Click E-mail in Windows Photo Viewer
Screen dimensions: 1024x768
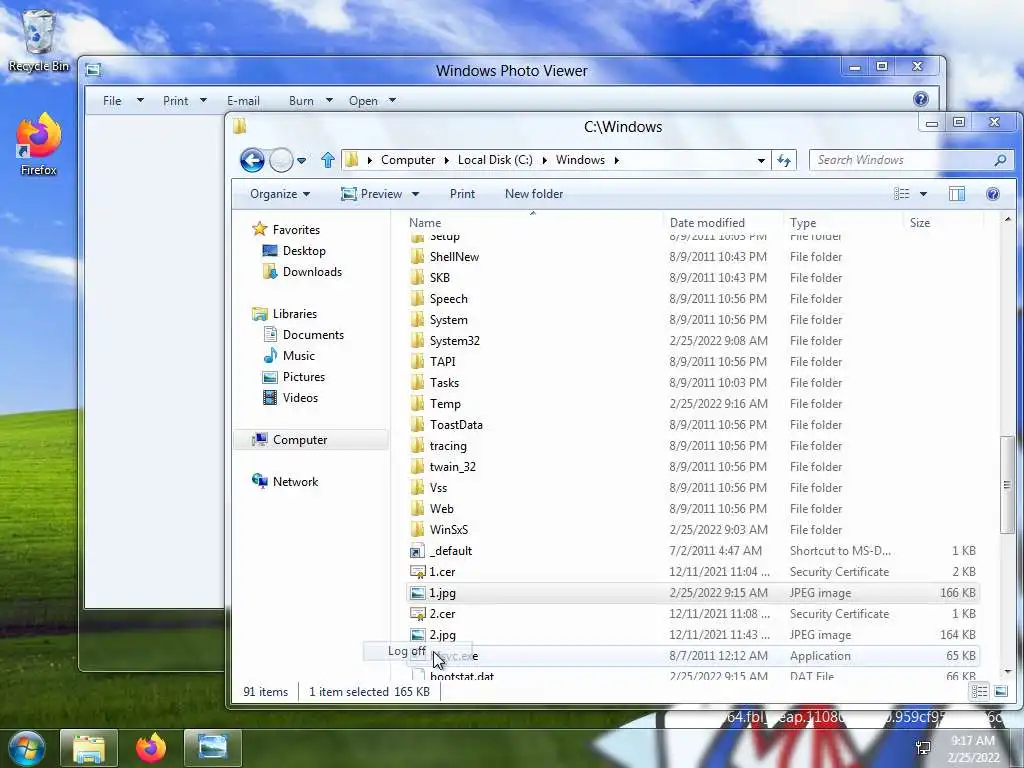click(243, 101)
